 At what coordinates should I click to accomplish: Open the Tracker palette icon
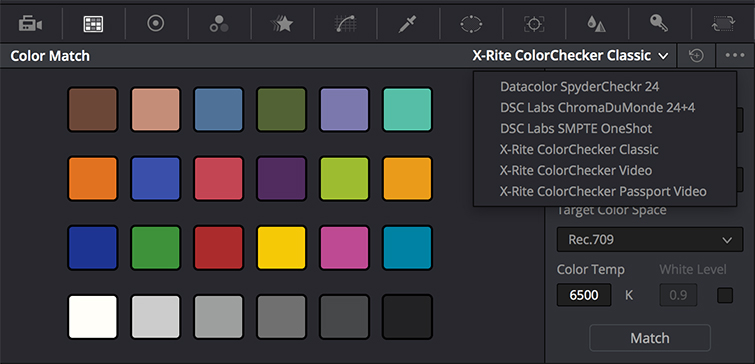point(534,24)
